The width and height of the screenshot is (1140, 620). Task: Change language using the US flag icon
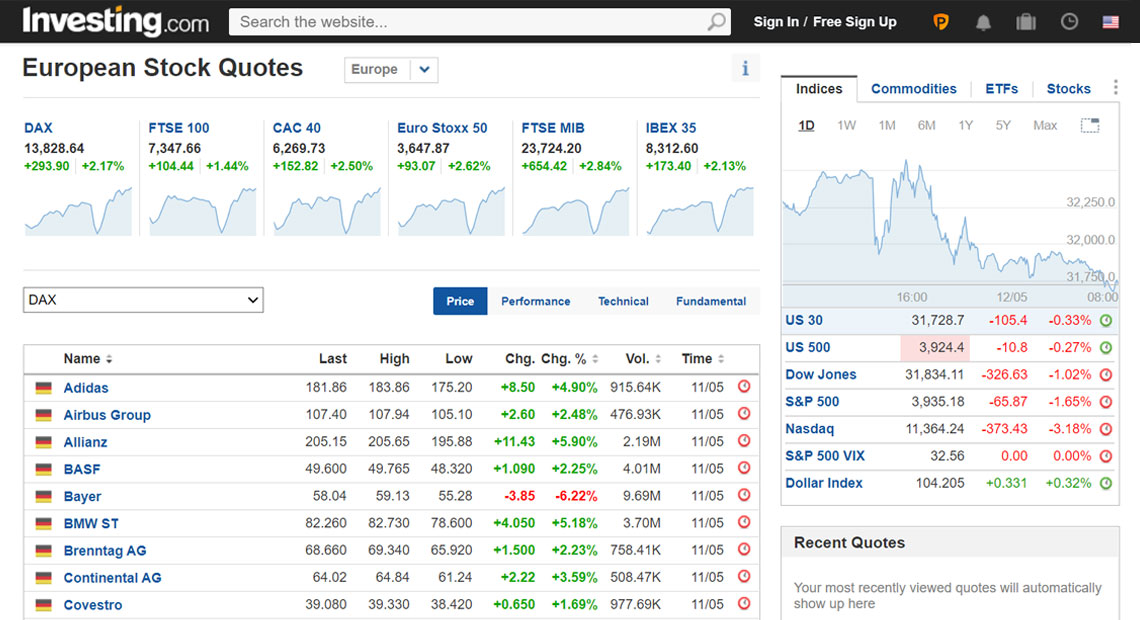pos(1109,21)
